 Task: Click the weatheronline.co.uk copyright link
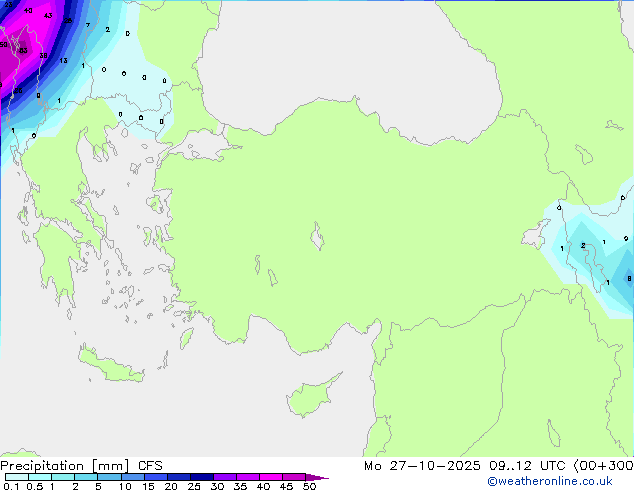coord(550,481)
